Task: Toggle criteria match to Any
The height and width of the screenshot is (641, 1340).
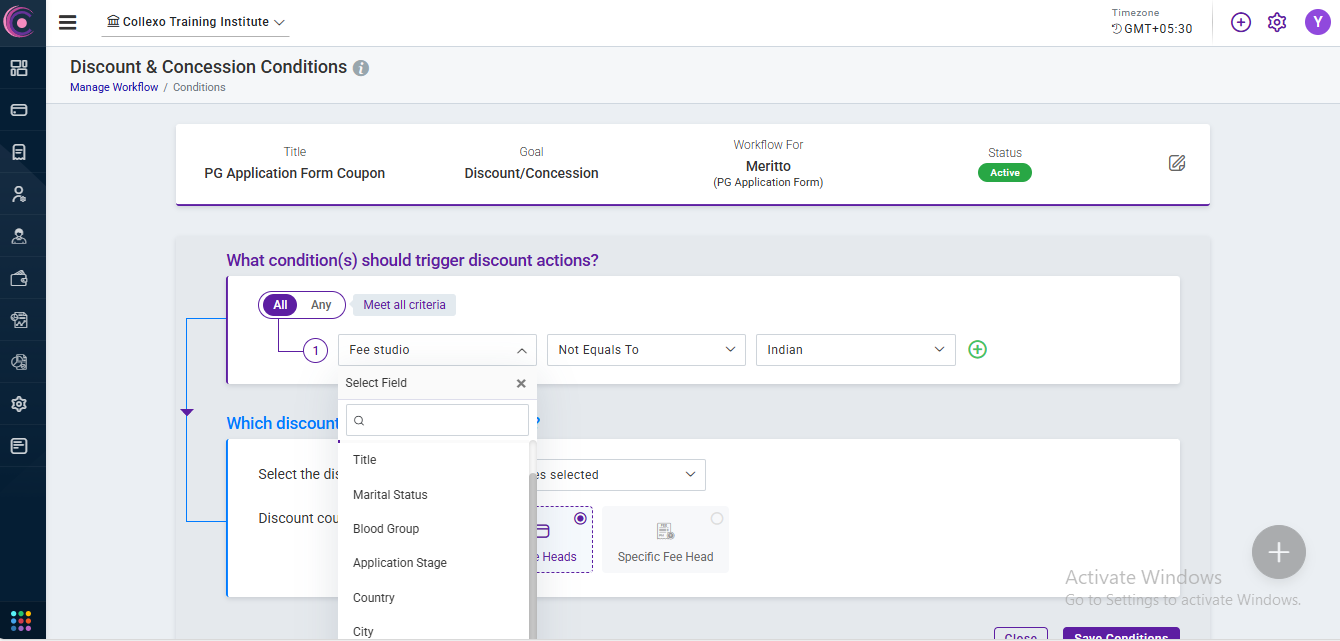Action: pyautogui.click(x=321, y=305)
